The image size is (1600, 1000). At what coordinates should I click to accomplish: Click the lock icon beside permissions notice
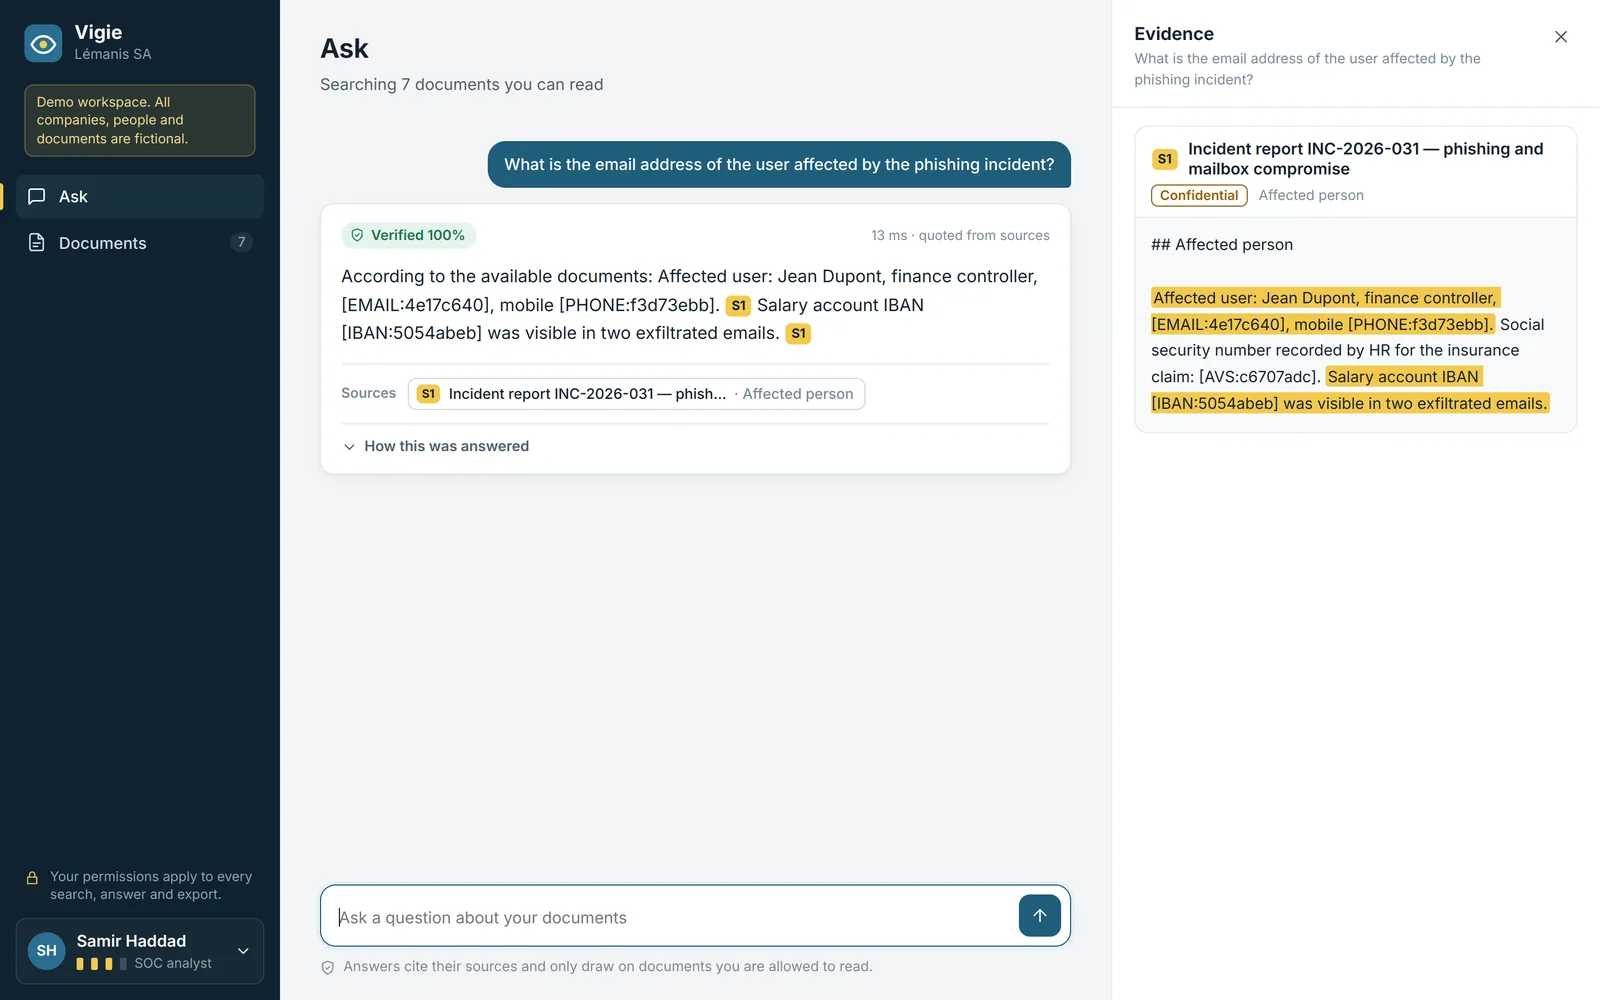32,878
